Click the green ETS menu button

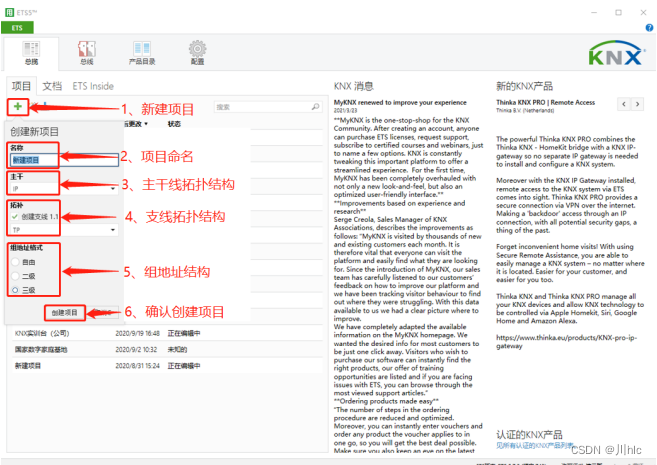[17, 28]
